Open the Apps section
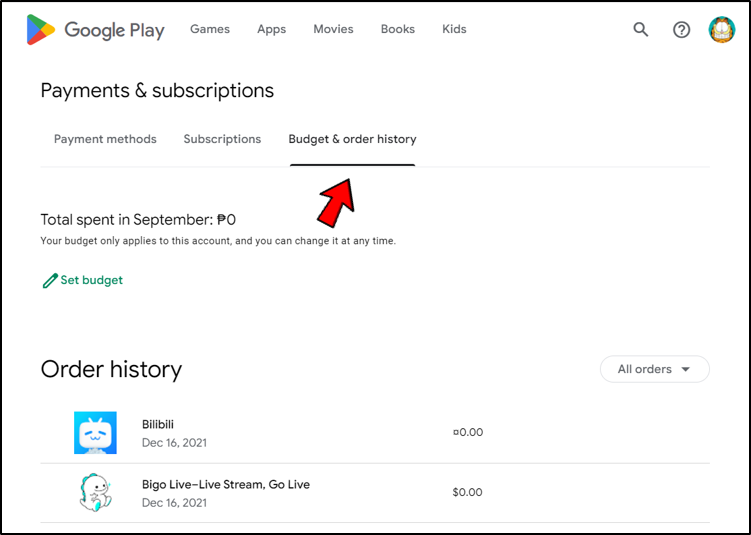Image resolution: width=751 pixels, height=535 pixels. click(x=271, y=29)
